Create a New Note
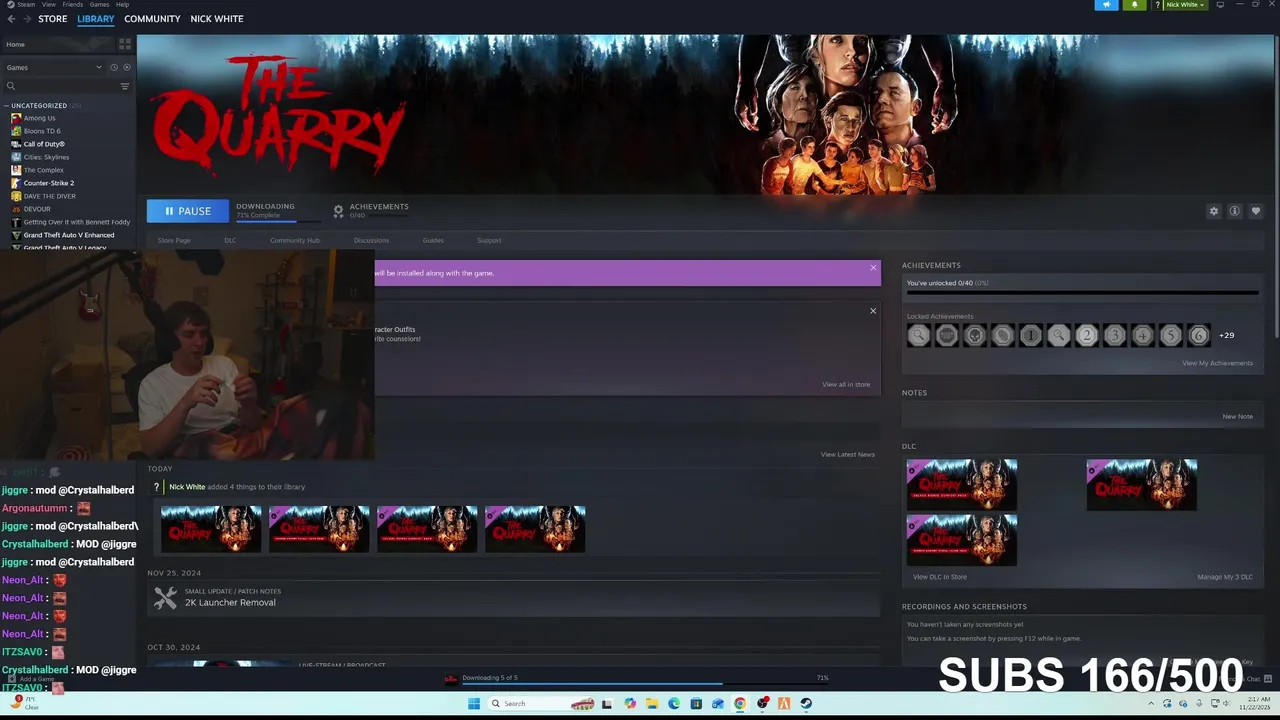 coord(1237,416)
